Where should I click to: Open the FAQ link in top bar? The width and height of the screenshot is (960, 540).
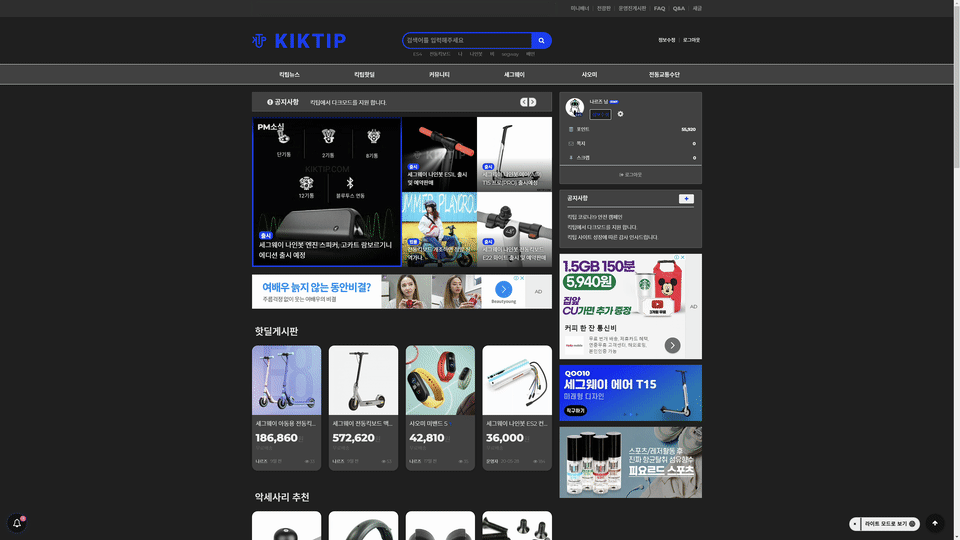tap(659, 9)
